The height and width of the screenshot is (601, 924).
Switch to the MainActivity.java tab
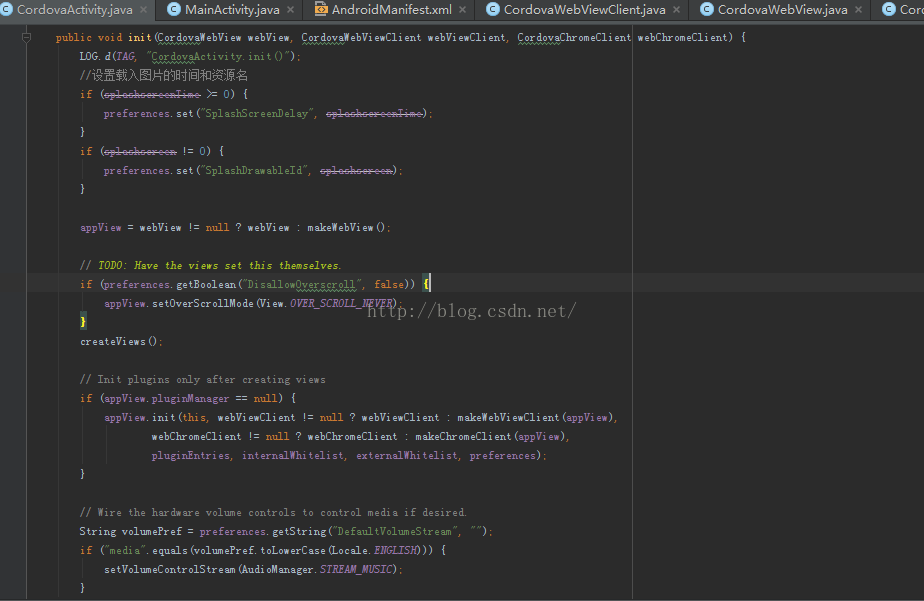pos(232,10)
